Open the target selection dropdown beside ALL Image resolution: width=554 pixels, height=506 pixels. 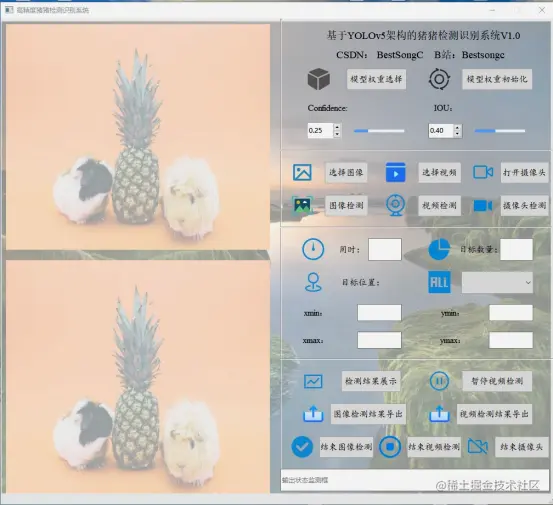coord(497,282)
